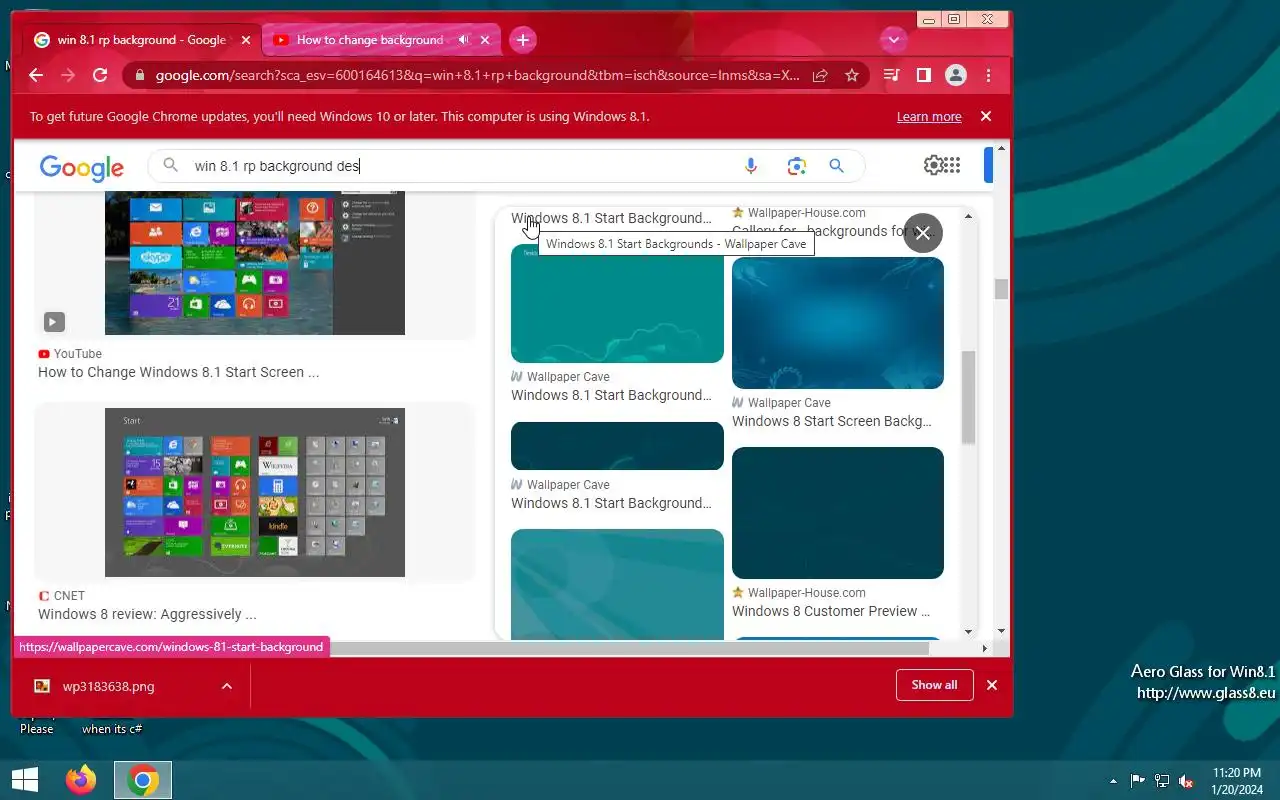The image size is (1280, 800).
Task: Click the video play badge on YouTube result
Action: point(54,322)
